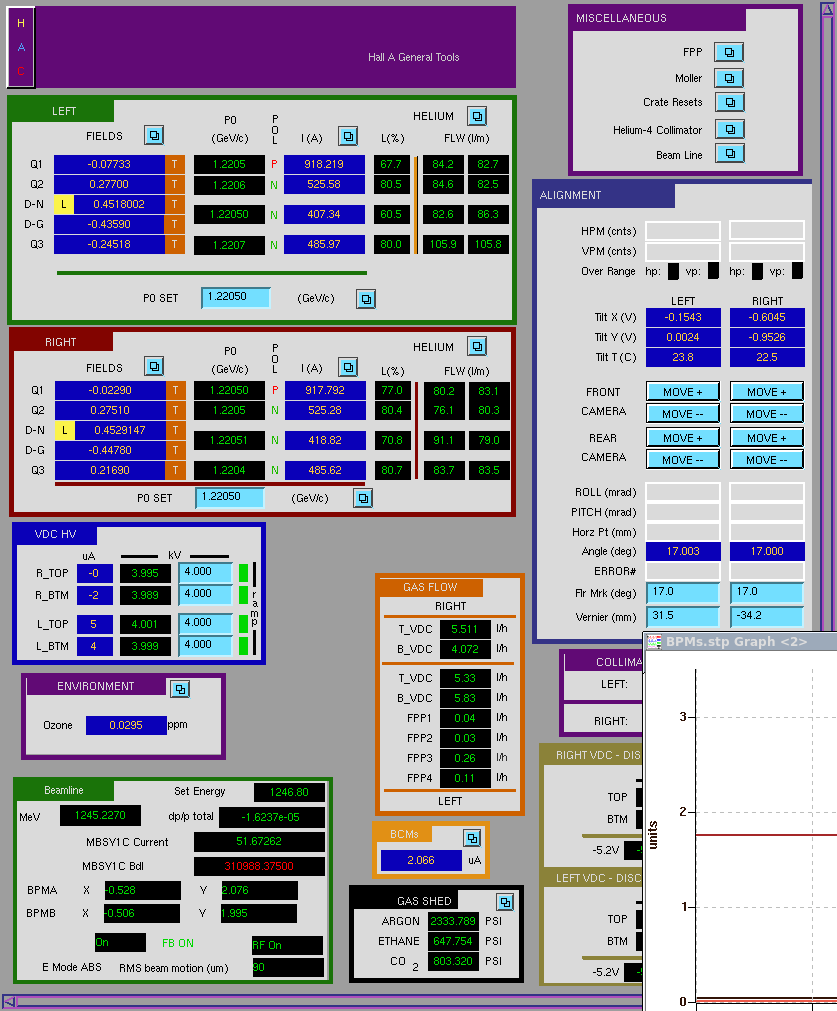Image resolution: width=837 pixels, height=1011 pixels.
Task: Click FB ON status text
Action: tap(177, 943)
